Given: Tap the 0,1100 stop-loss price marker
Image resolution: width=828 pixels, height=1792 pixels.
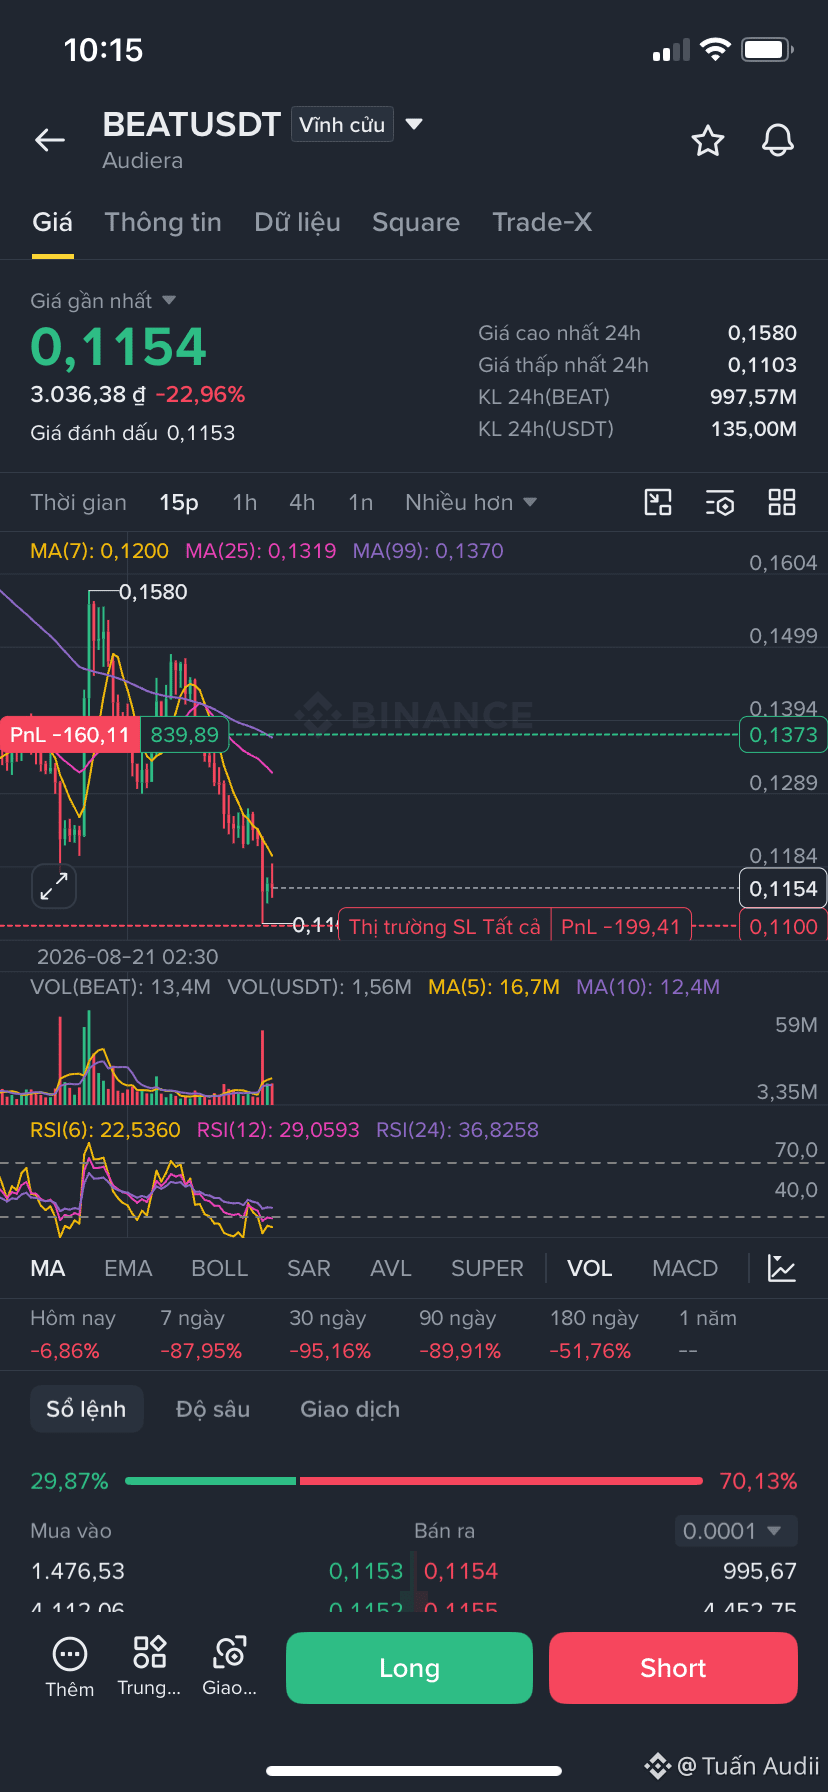Looking at the screenshot, I should 783,927.
